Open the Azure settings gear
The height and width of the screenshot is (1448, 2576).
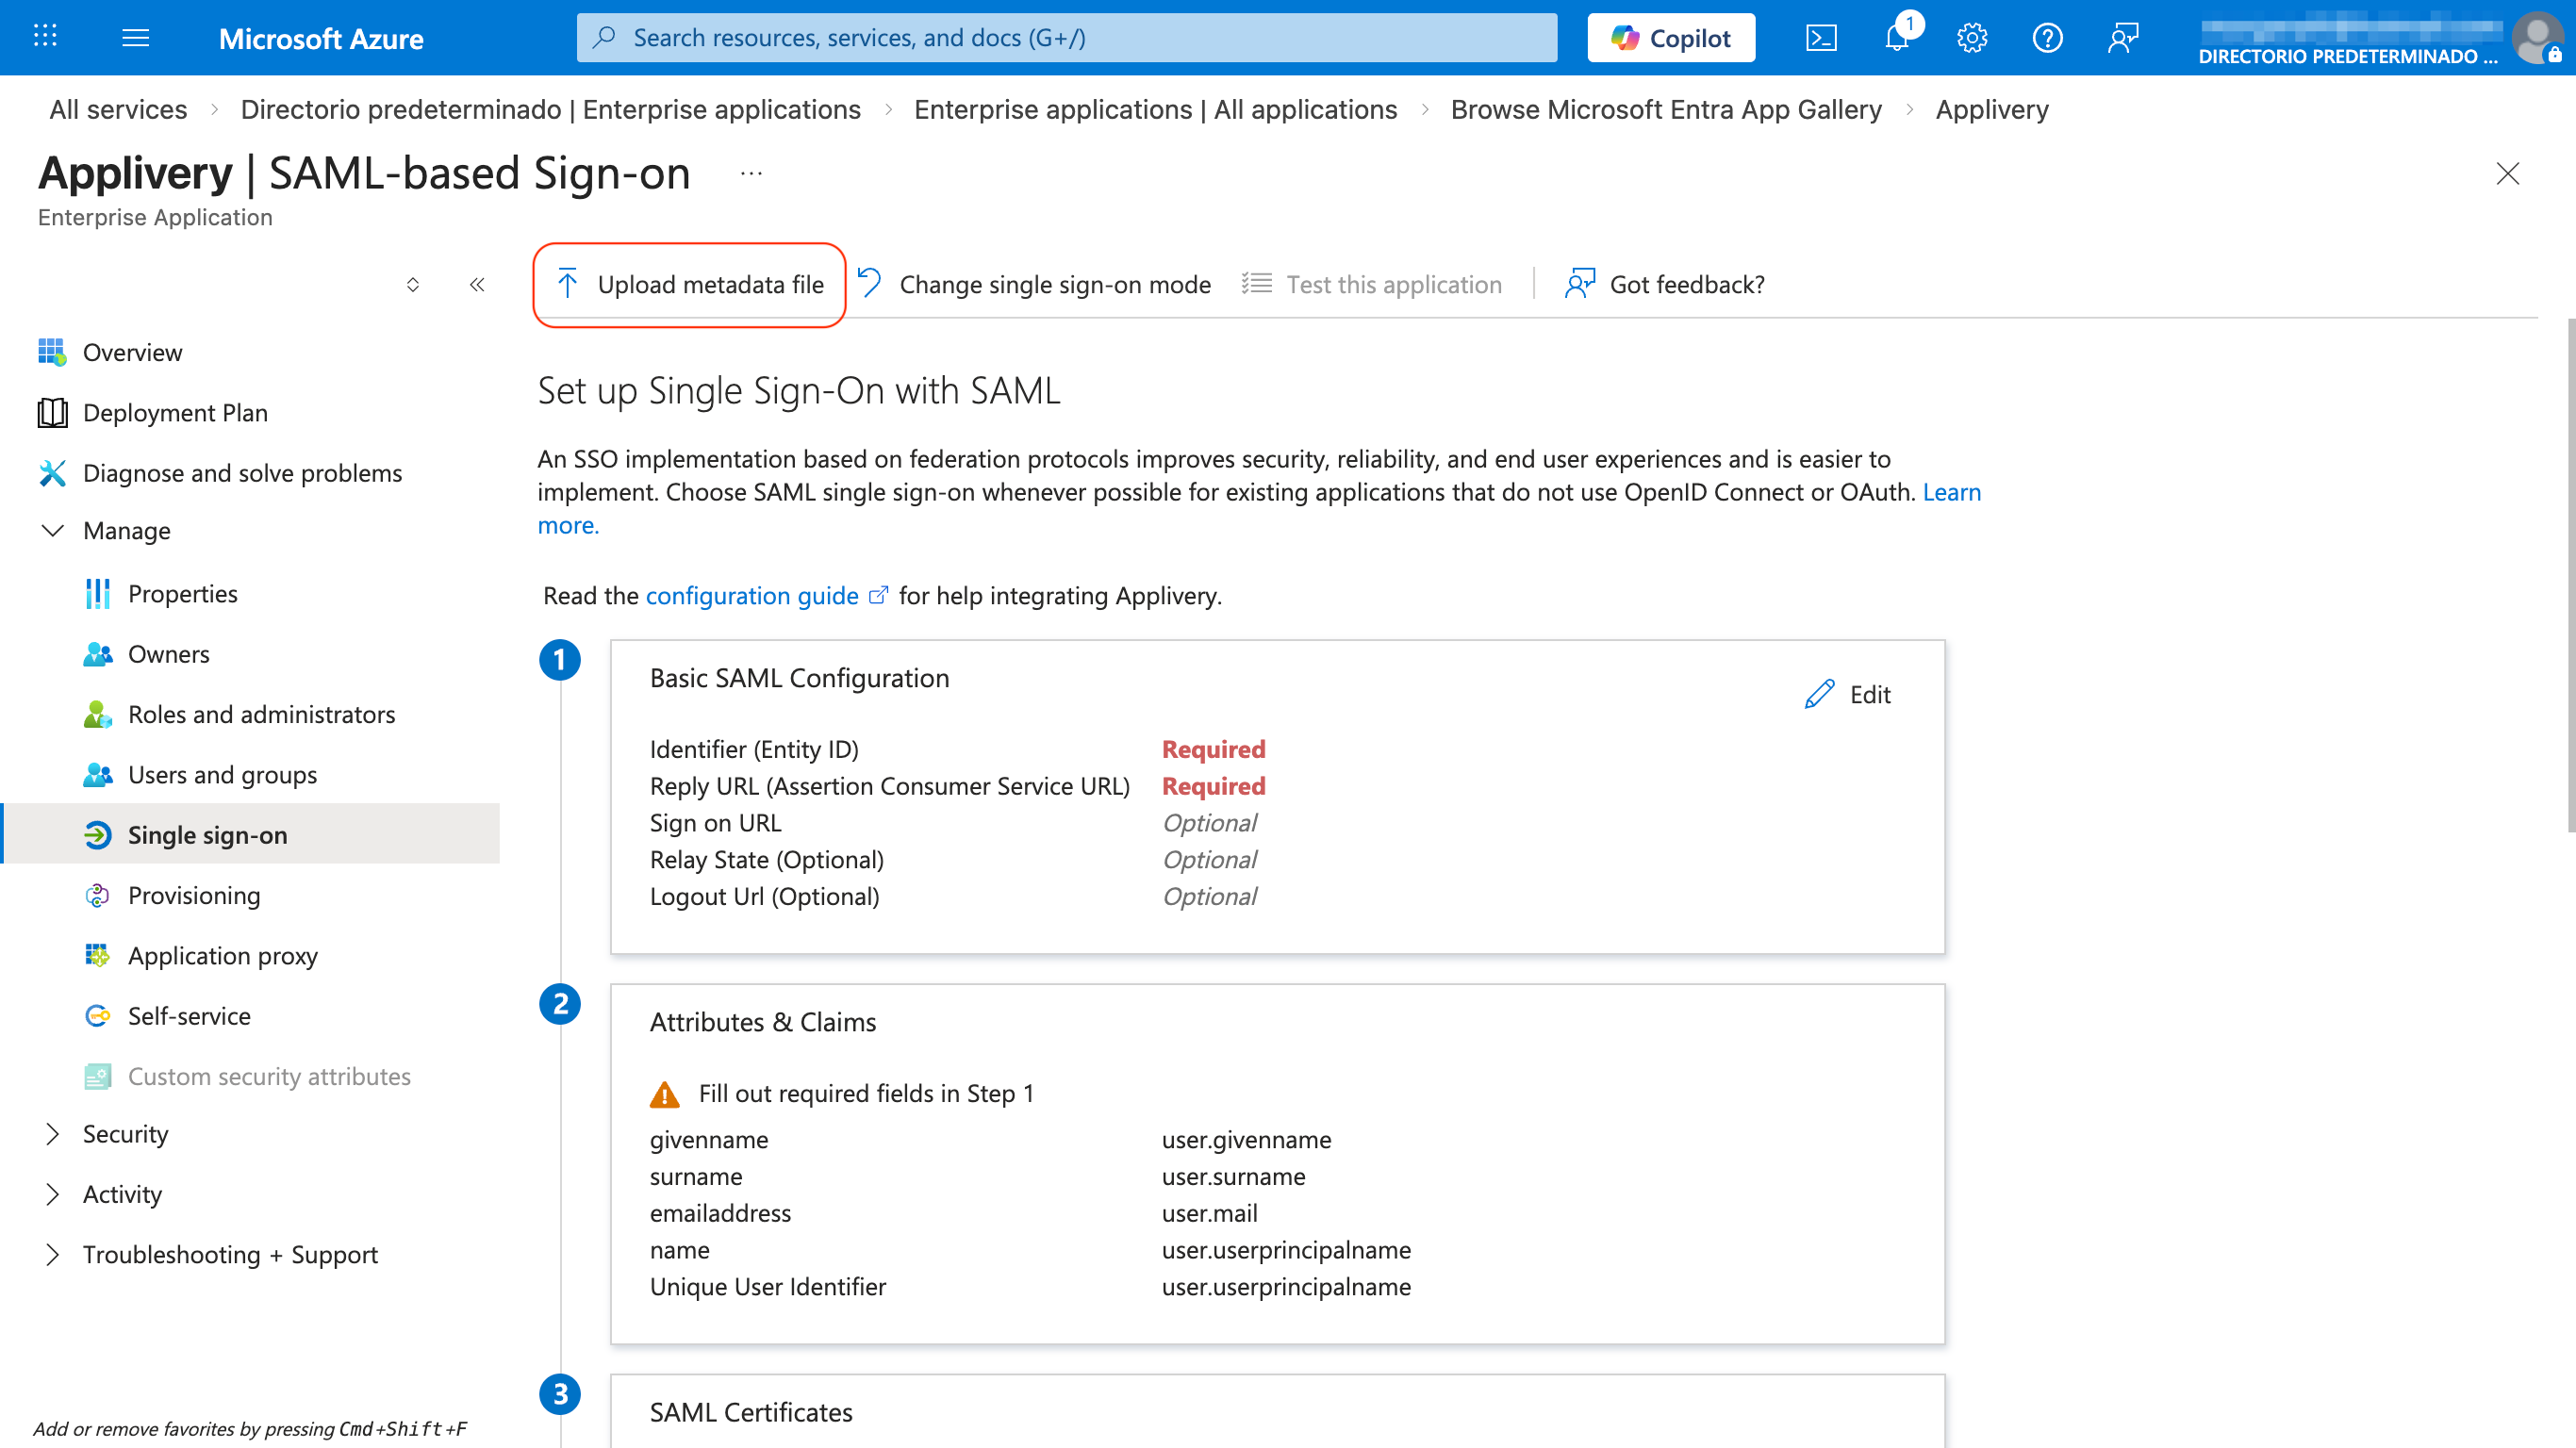click(x=1971, y=37)
